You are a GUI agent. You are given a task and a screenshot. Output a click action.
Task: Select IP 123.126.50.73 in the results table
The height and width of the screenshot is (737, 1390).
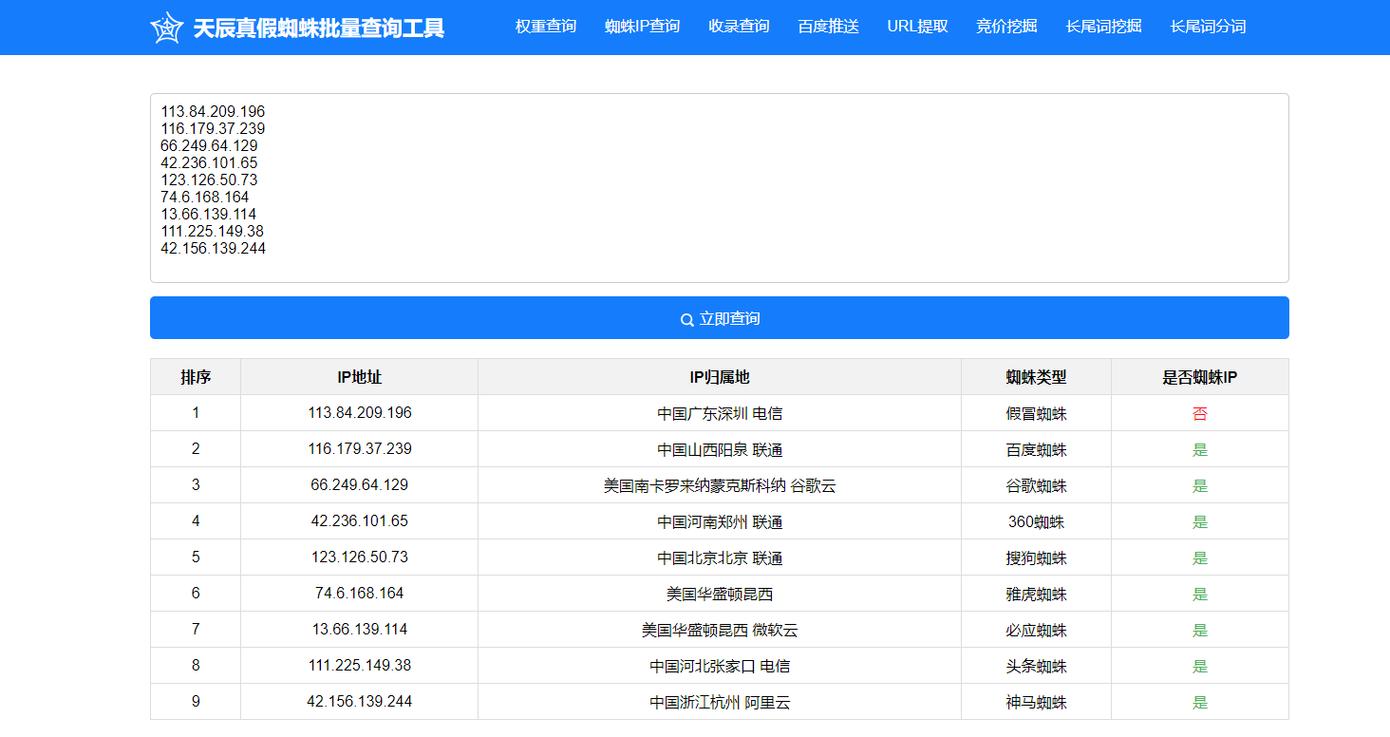coord(360,557)
